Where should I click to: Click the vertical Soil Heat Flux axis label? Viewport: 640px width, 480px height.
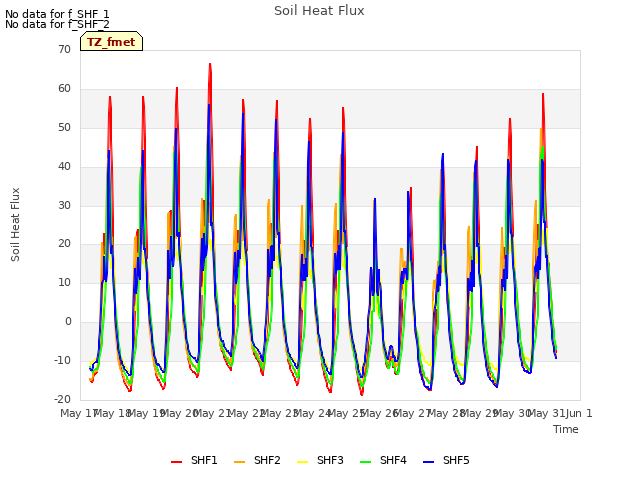(x=15, y=224)
